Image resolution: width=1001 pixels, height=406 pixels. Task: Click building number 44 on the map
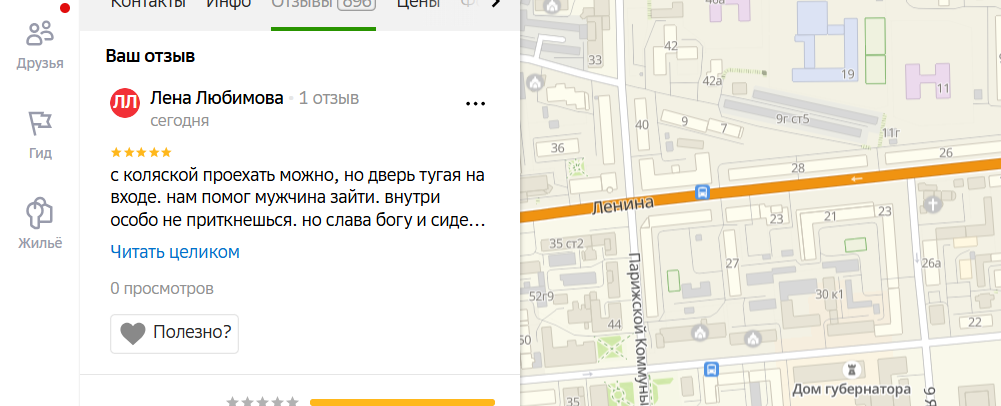click(614, 325)
